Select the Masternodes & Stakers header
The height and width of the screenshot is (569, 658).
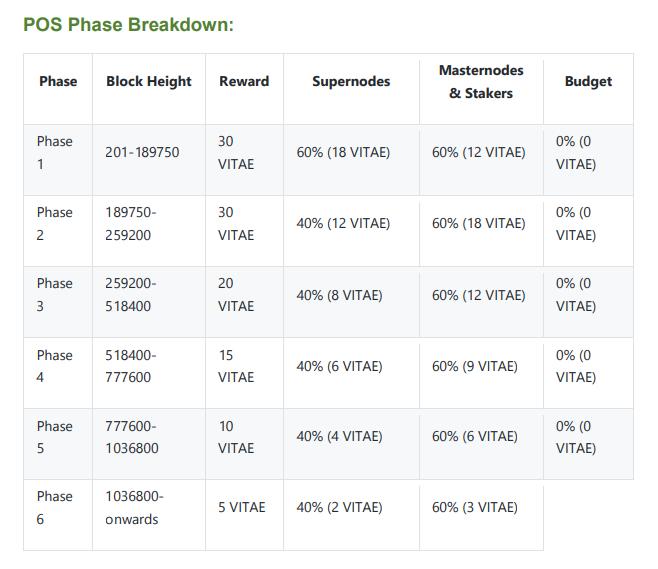click(481, 81)
